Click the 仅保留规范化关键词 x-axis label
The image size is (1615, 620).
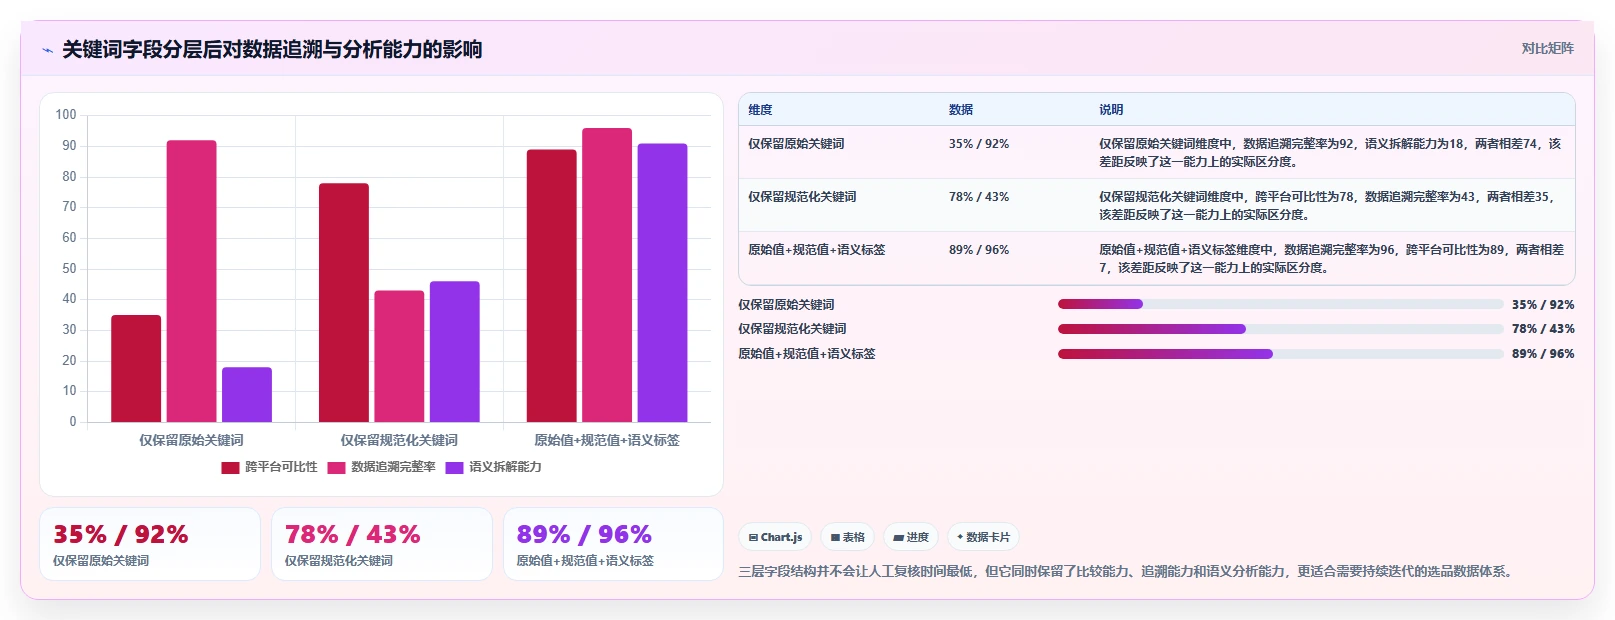(x=399, y=440)
